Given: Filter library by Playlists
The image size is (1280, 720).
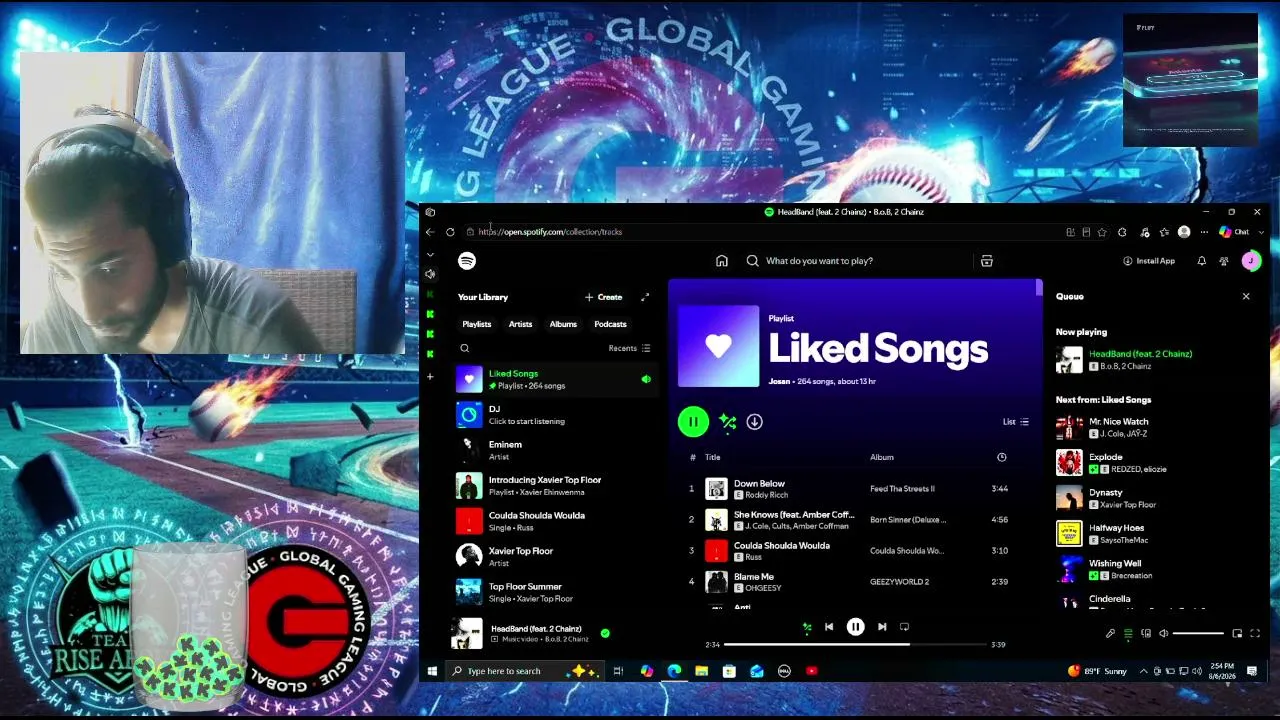Looking at the screenshot, I should pyautogui.click(x=477, y=324).
